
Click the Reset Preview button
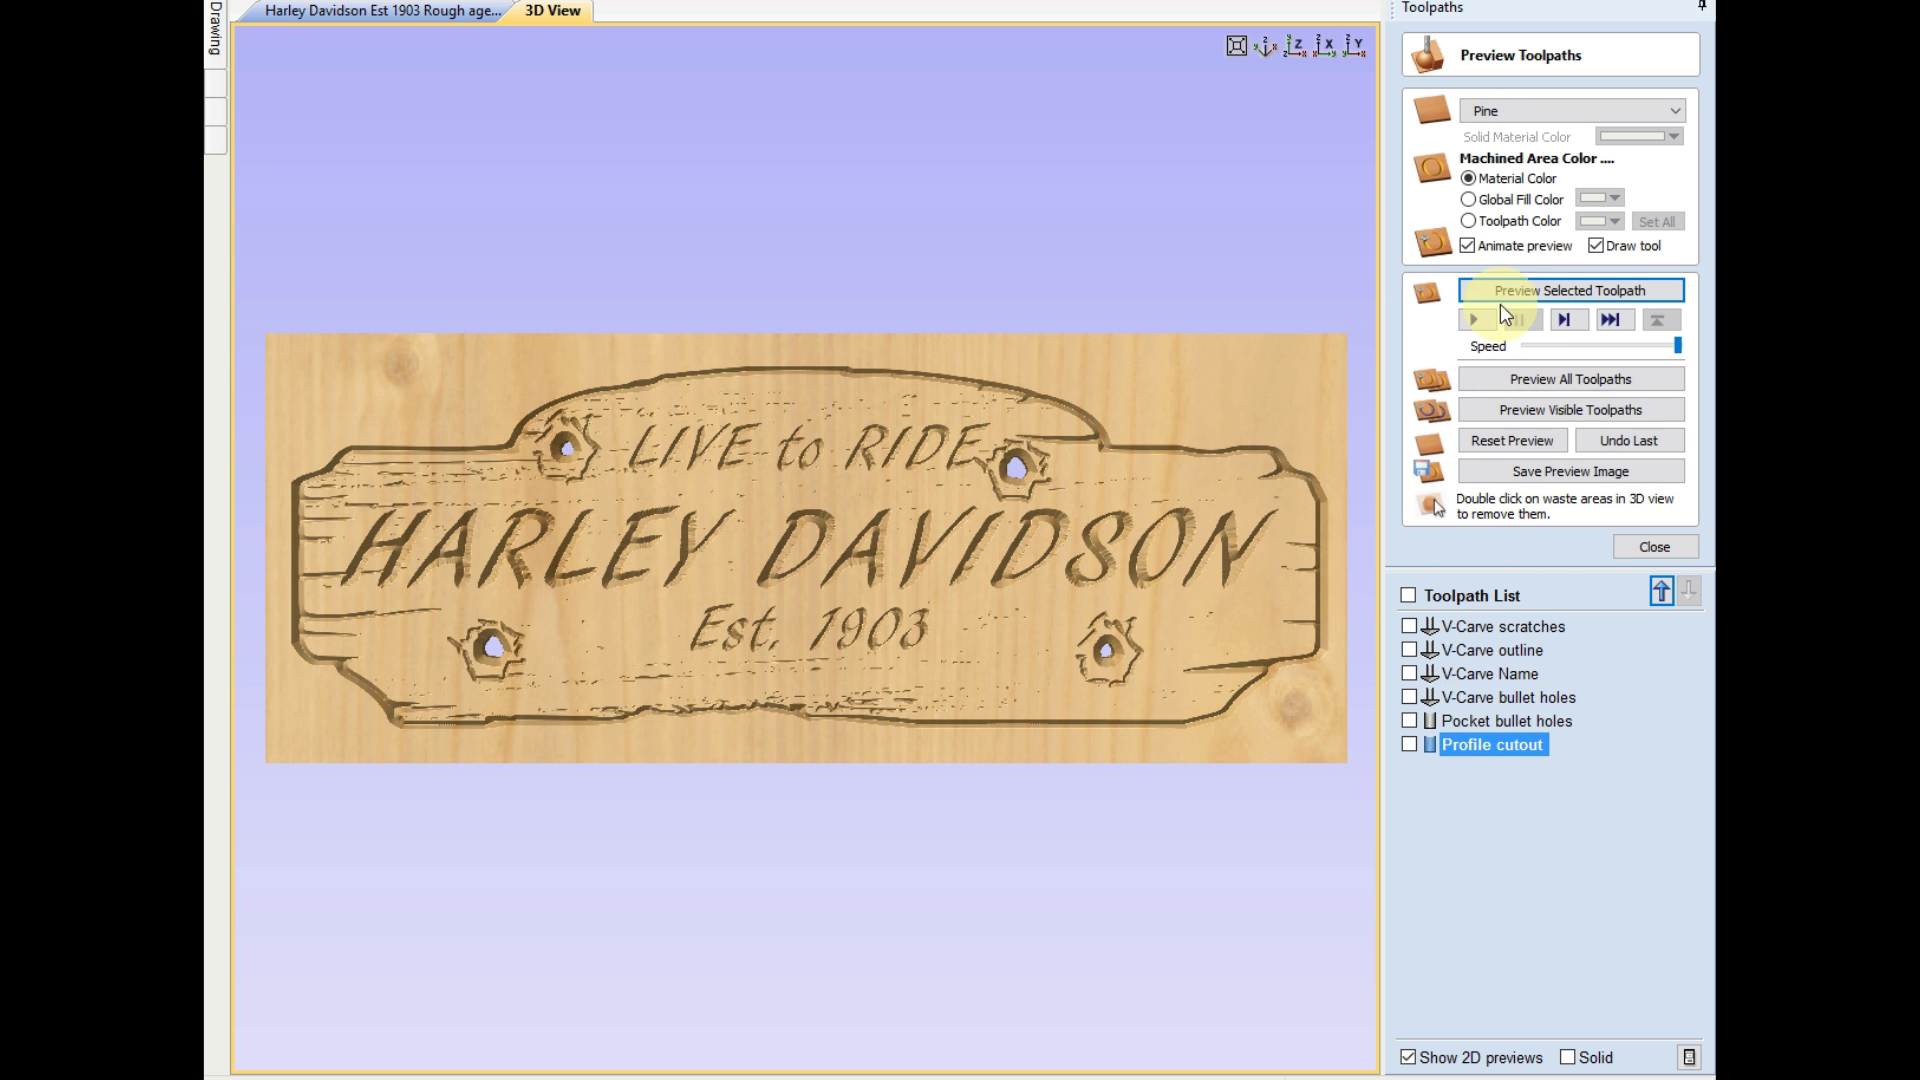1512,441
